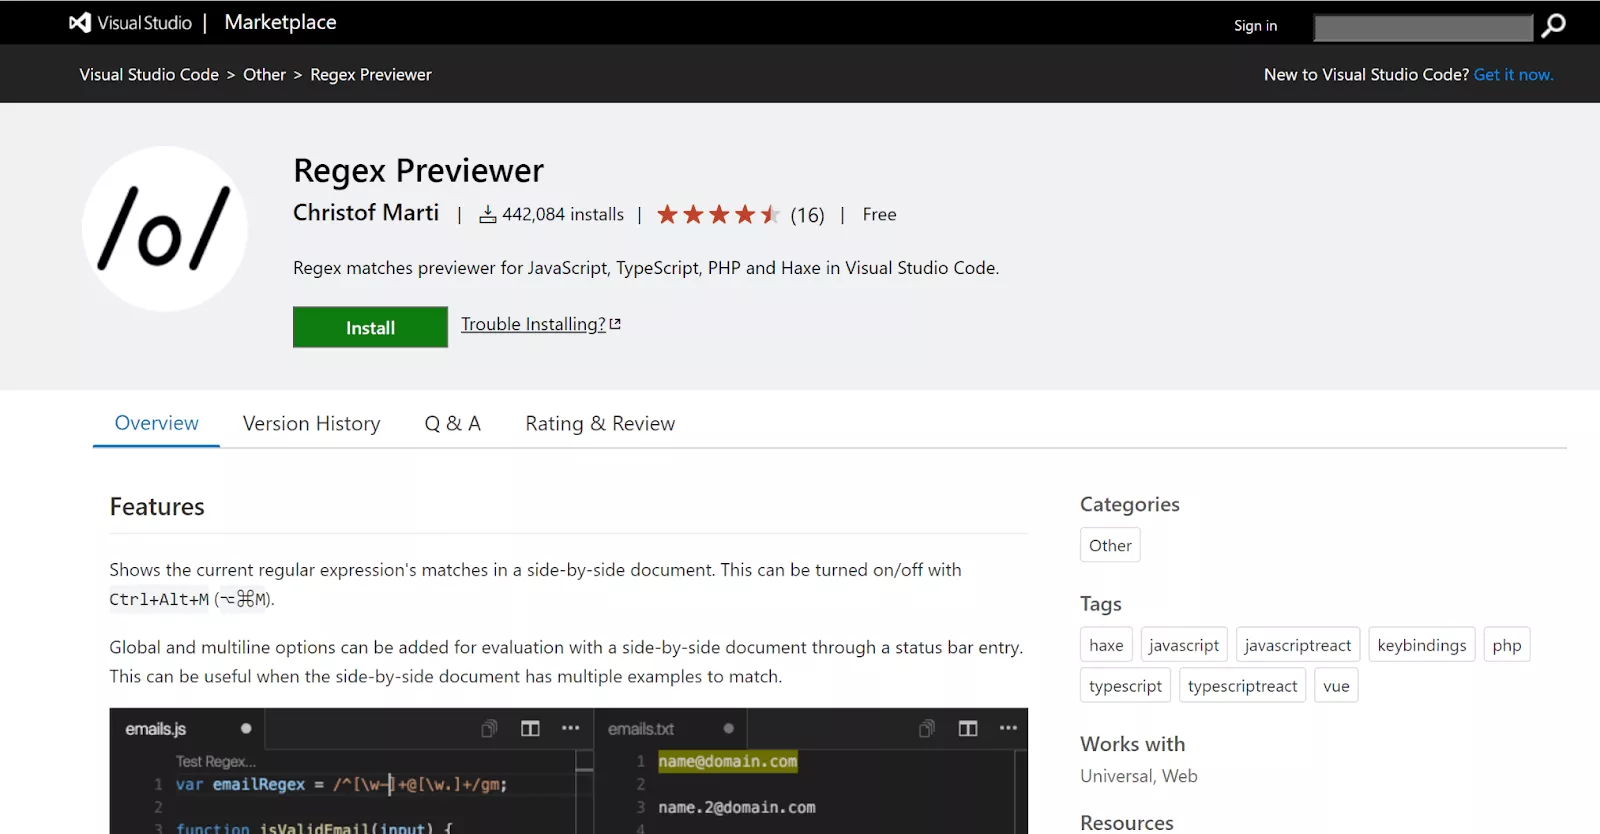Click the Features heading
Image resolution: width=1600 pixels, height=834 pixels.
[157, 507]
